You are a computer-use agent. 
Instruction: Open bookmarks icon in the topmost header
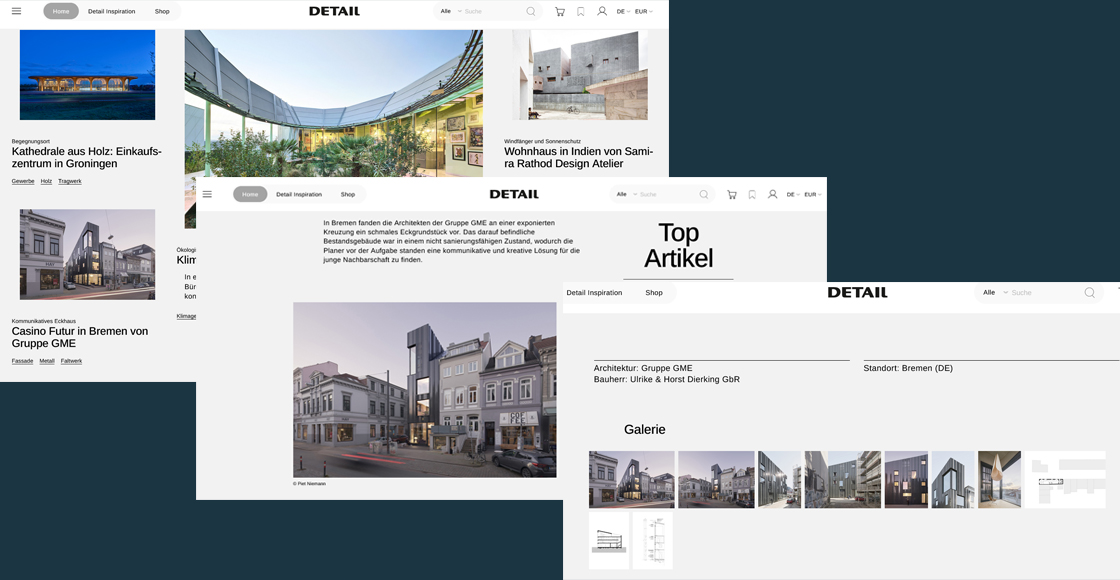coord(581,11)
